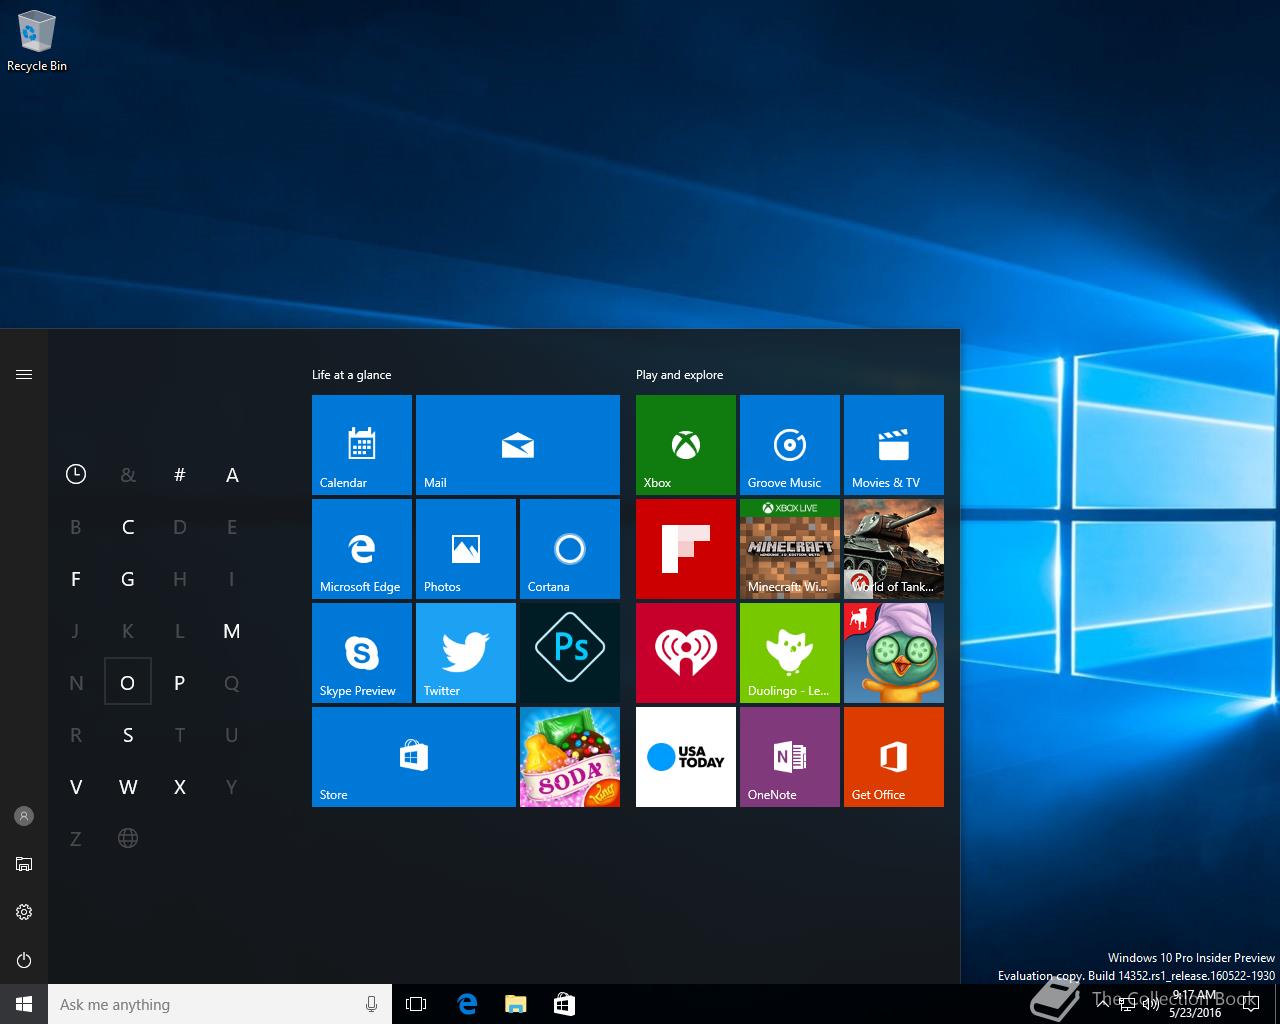Click the Play and explore group header
1280x1024 pixels.
[680, 375]
